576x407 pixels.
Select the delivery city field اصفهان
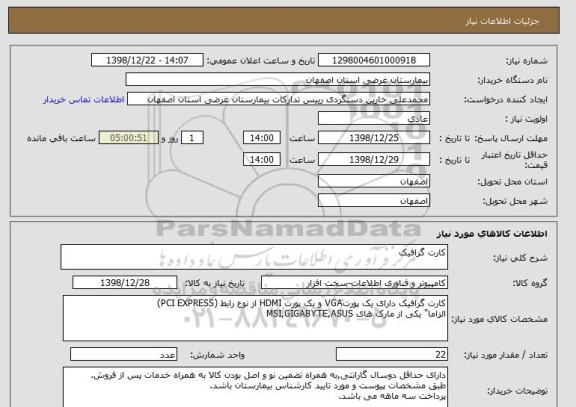[374, 201]
